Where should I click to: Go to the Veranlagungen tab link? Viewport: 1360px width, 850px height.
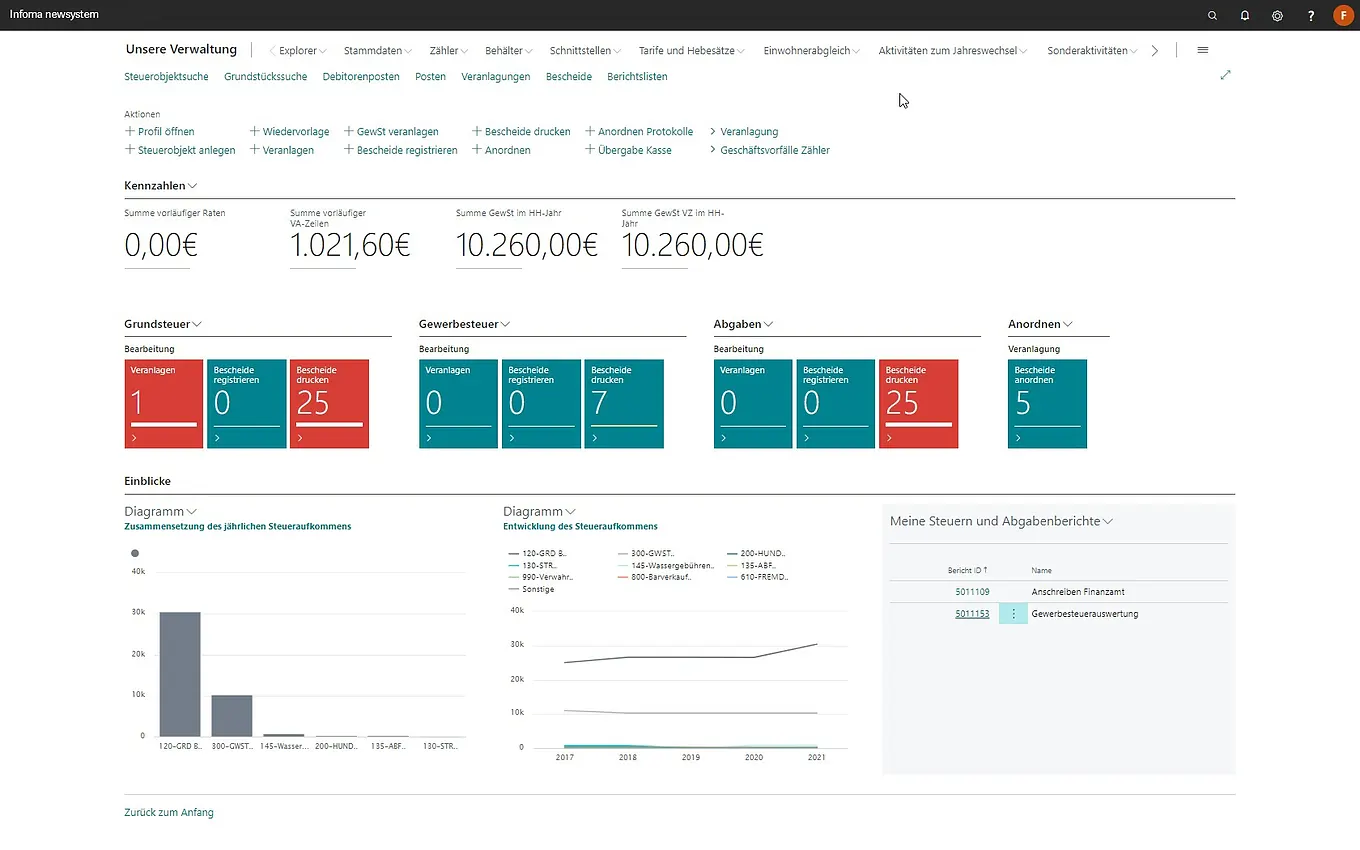click(x=495, y=77)
